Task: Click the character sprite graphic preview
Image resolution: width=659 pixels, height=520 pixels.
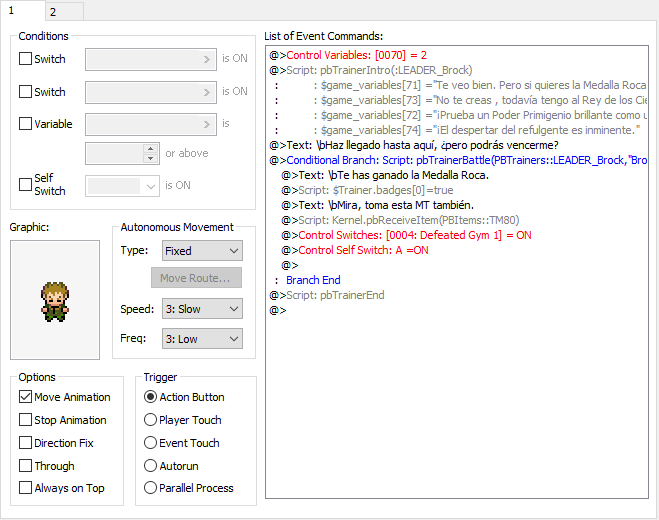Action: click(x=55, y=299)
